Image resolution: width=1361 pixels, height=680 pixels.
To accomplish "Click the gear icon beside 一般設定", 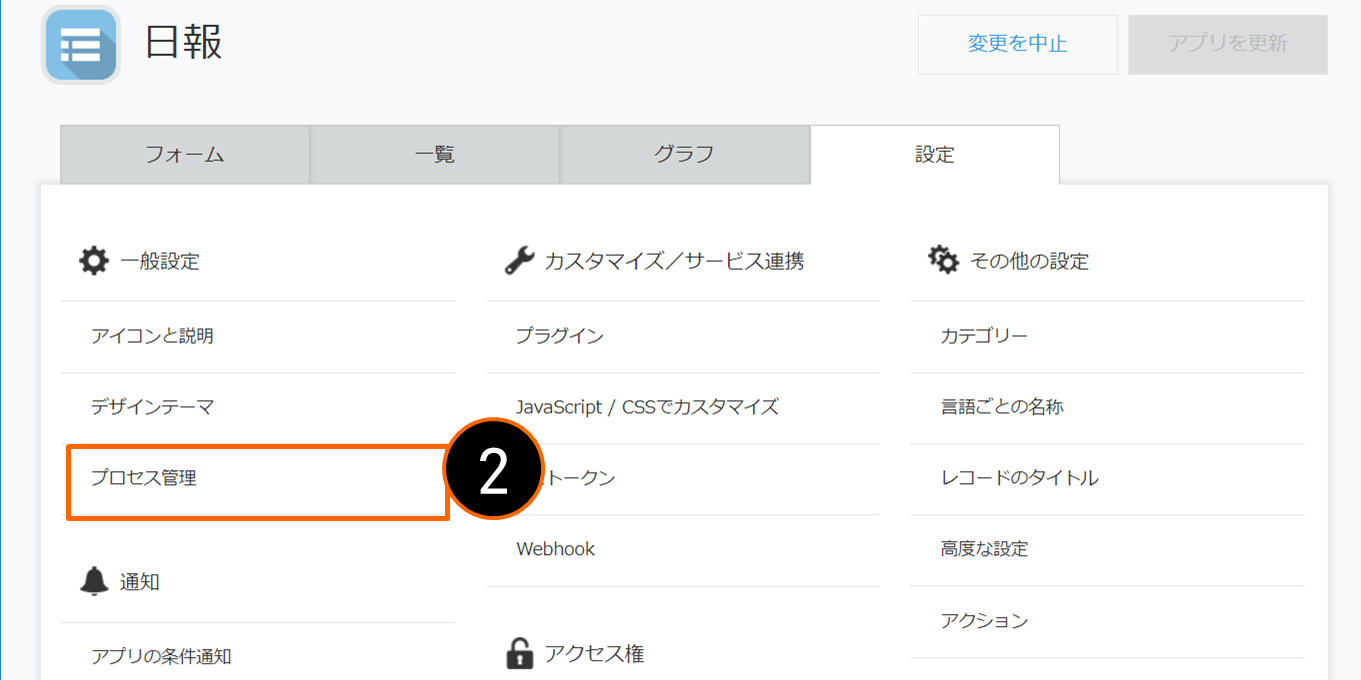I will 94,261.
